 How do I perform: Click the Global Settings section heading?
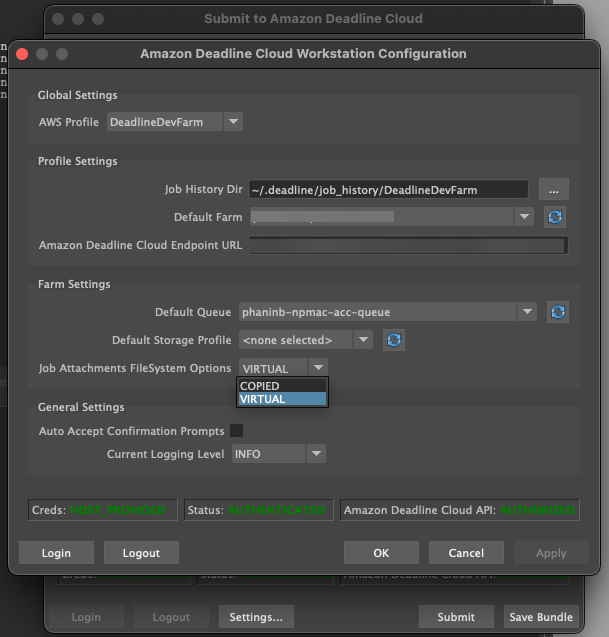point(77,95)
